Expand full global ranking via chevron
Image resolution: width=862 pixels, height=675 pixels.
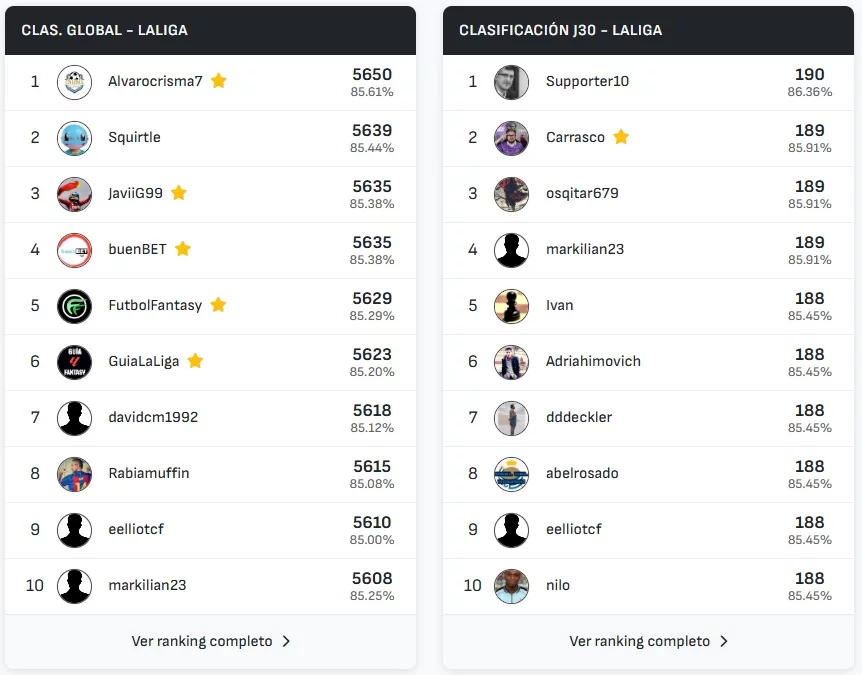pyautogui.click(x=287, y=642)
